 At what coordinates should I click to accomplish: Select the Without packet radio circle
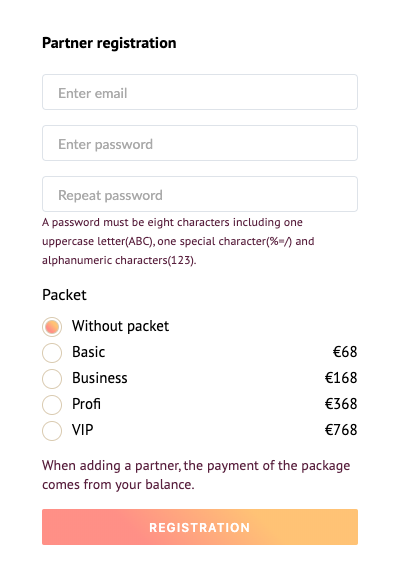pos(52,327)
